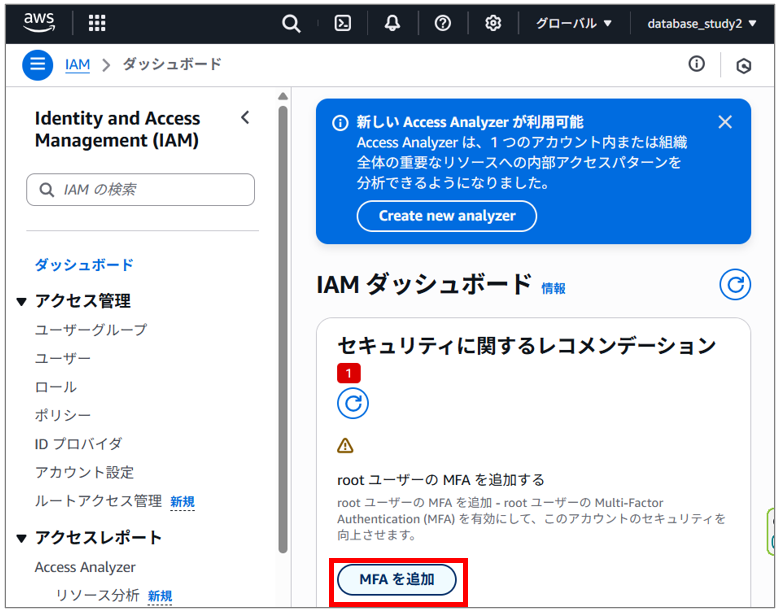Open ユーザー in sidebar
This screenshot has height=611, width=777.
pos(63,358)
